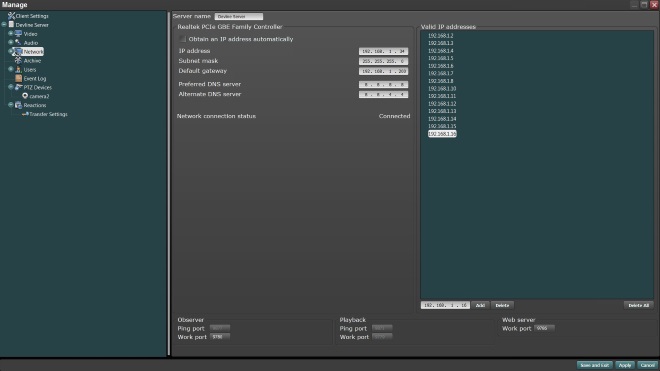Click Add to add IP address
The image size is (660, 371).
(x=480, y=305)
